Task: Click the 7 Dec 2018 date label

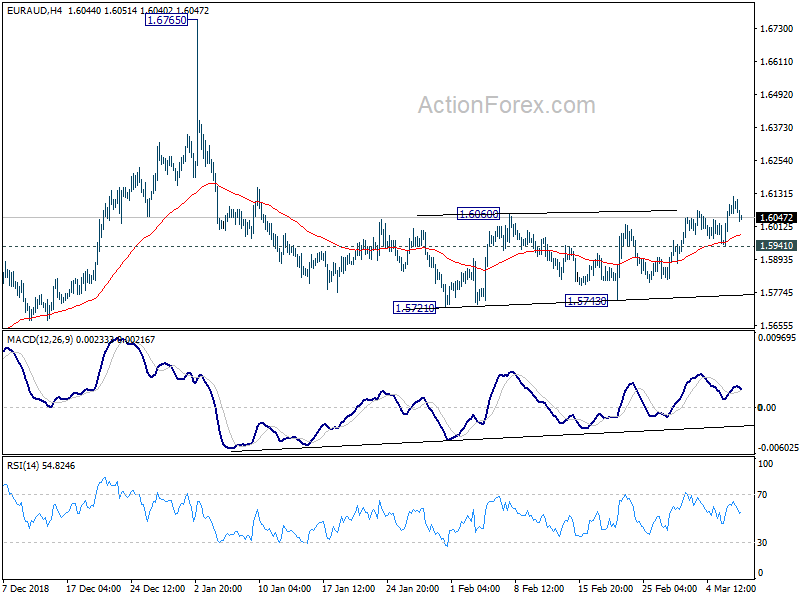Action: point(26,589)
